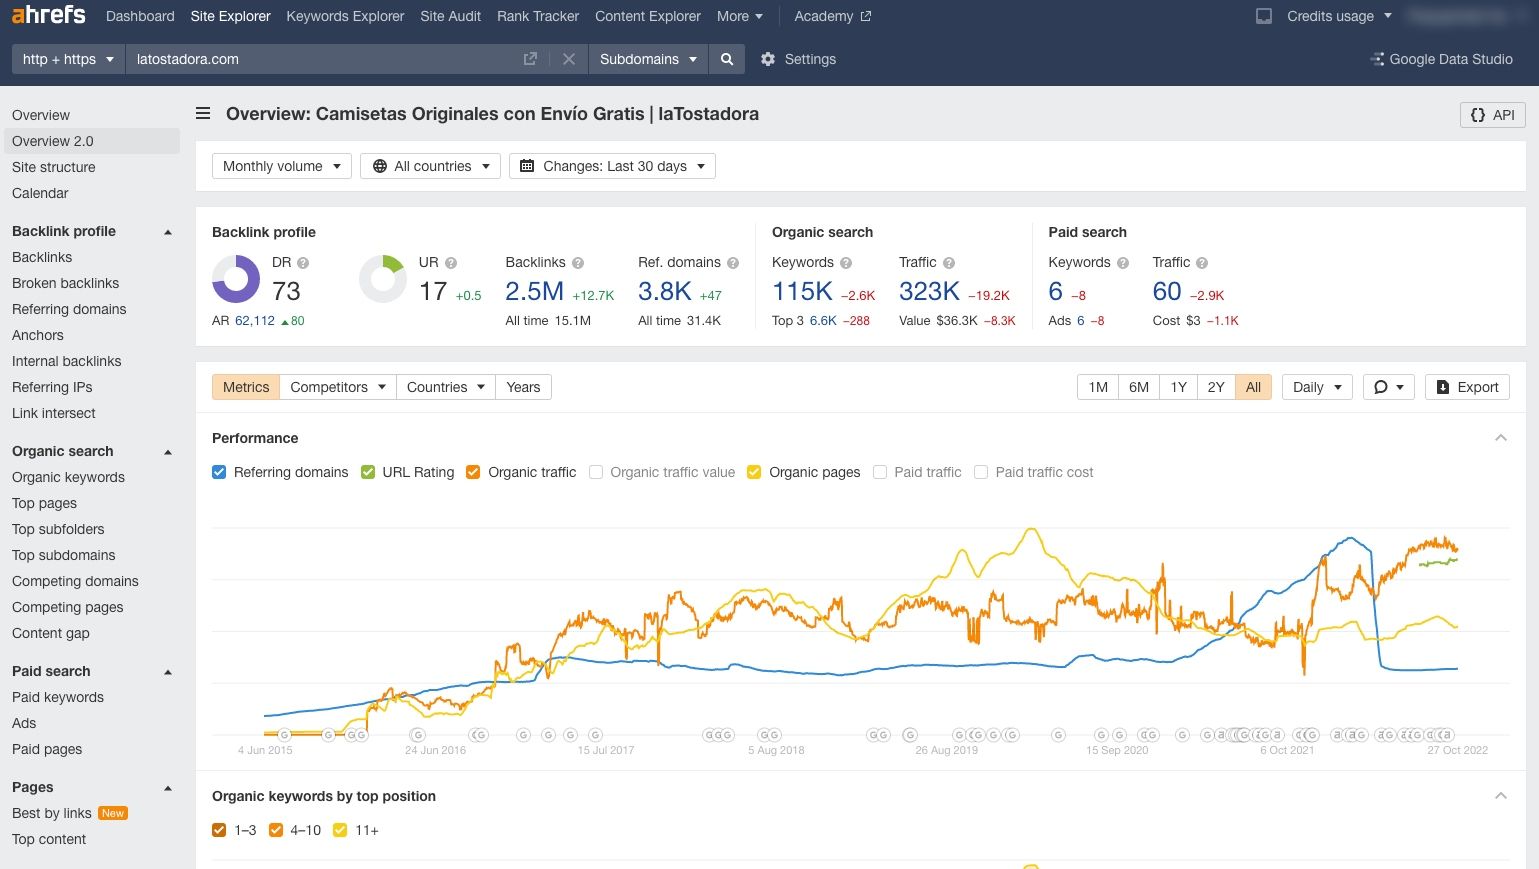This screenshot has width=1539, height=869.
Task: Toggle Organic traffic checkbox
Action: point(473,472)
